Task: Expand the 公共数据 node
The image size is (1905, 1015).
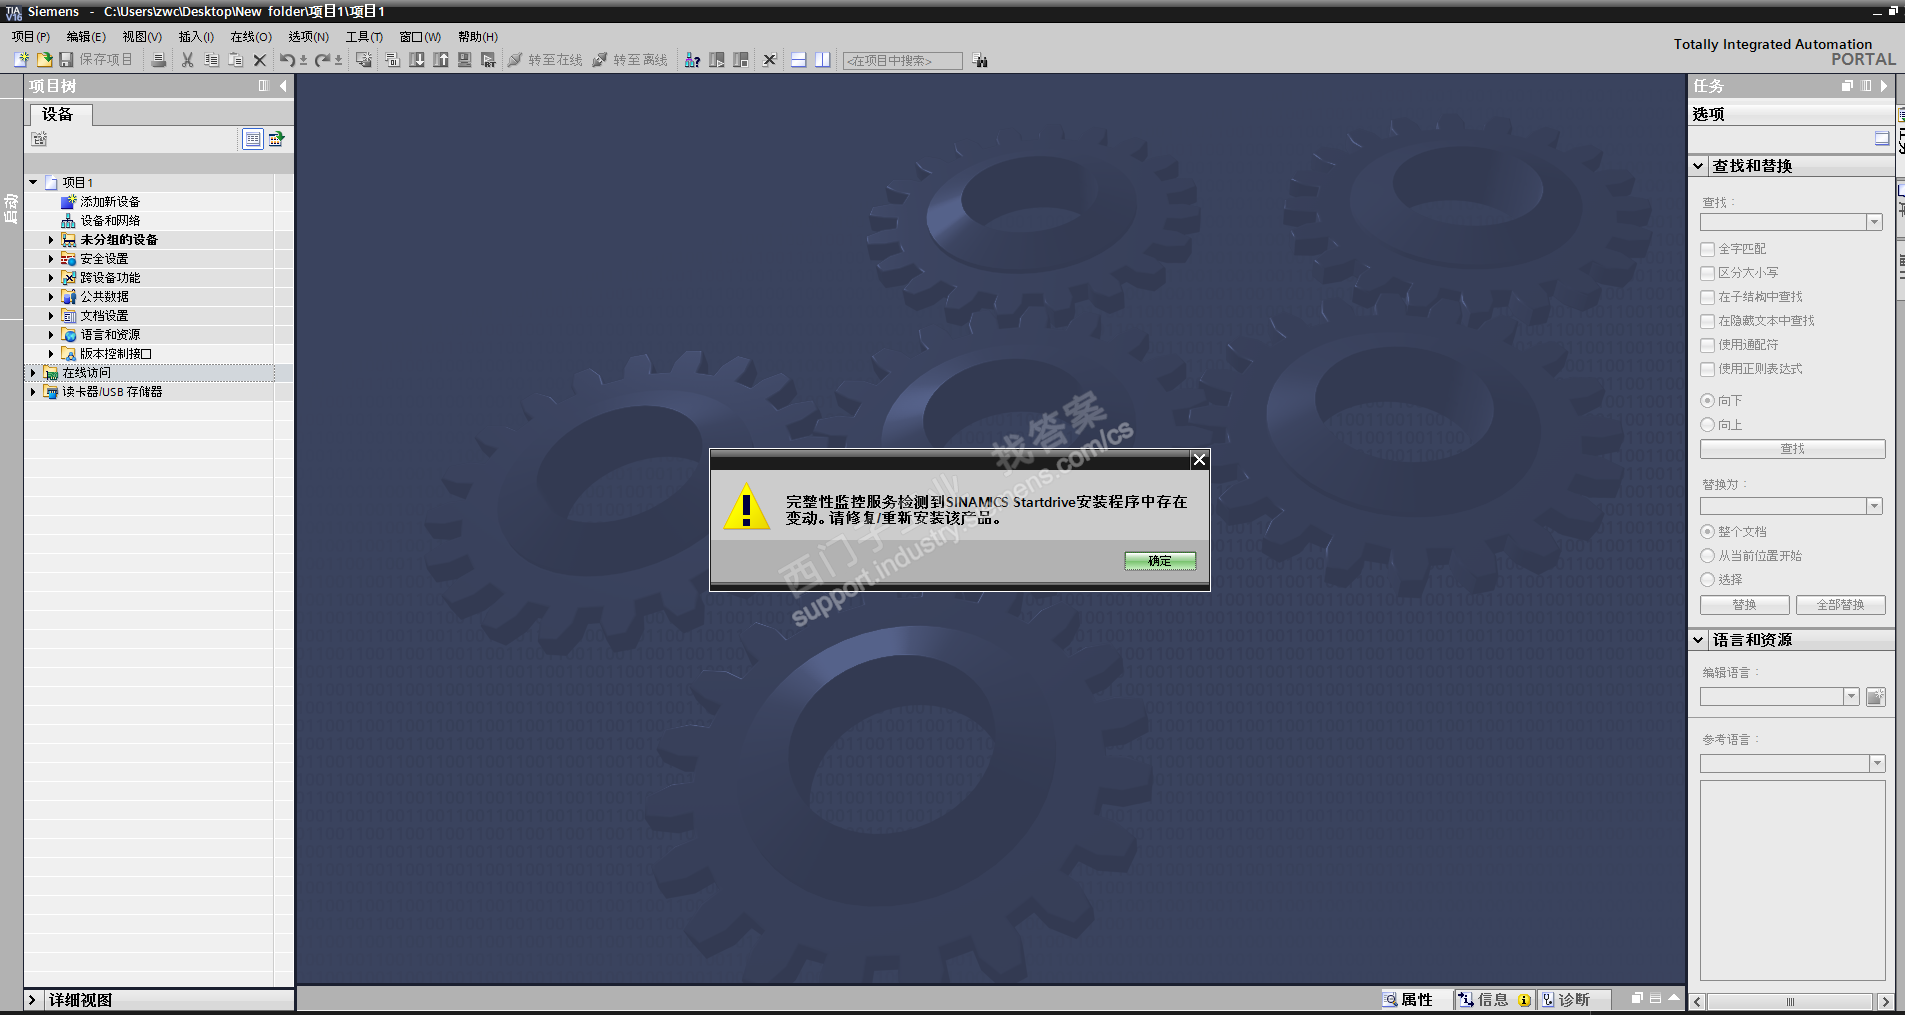Action: 51,297
